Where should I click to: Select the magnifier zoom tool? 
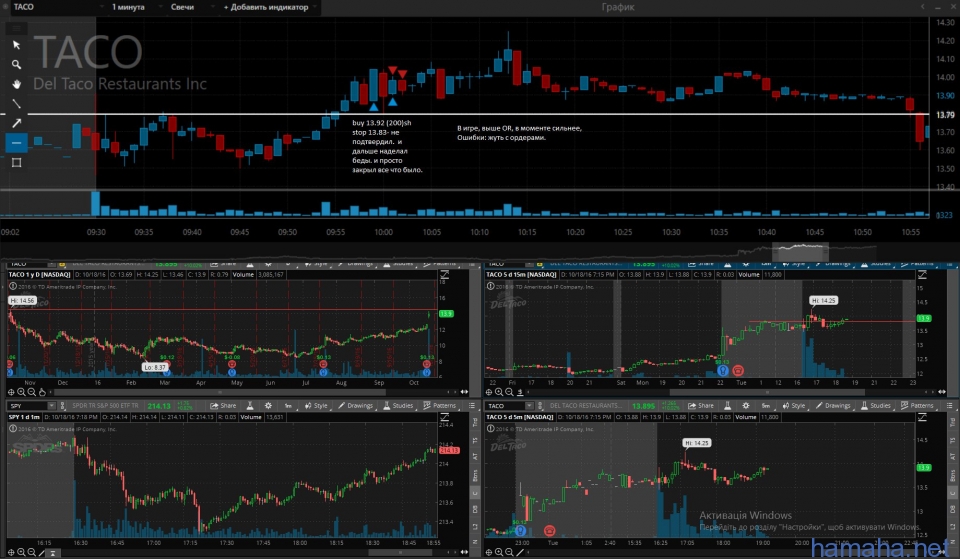(17, 64)
